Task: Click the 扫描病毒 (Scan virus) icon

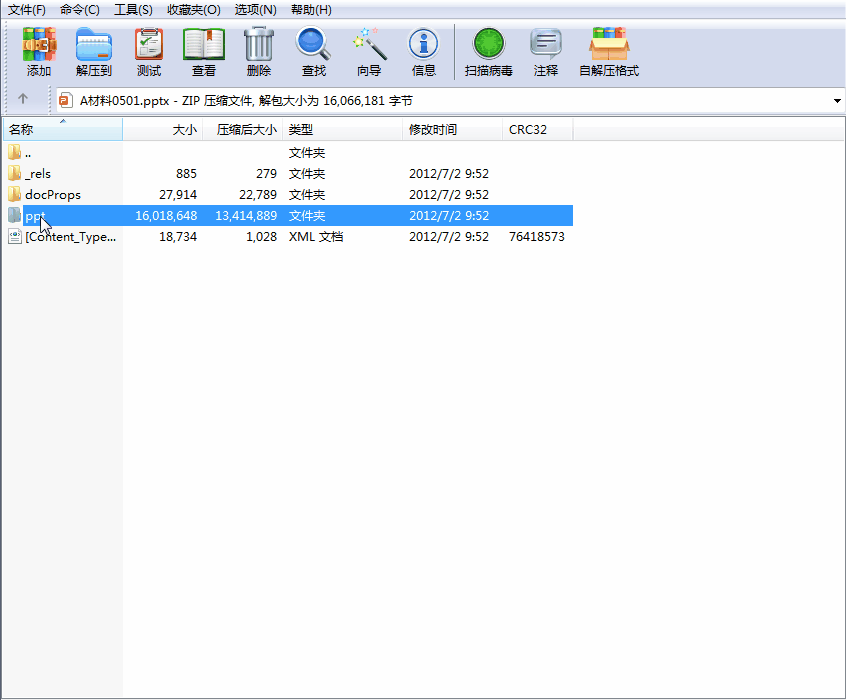Action: pos(489,44)
